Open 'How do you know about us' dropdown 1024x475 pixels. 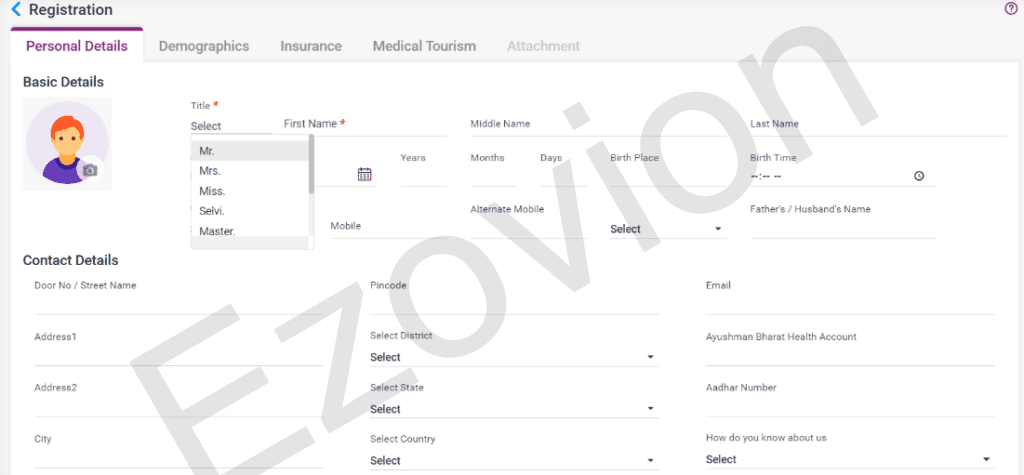point(848,460)
